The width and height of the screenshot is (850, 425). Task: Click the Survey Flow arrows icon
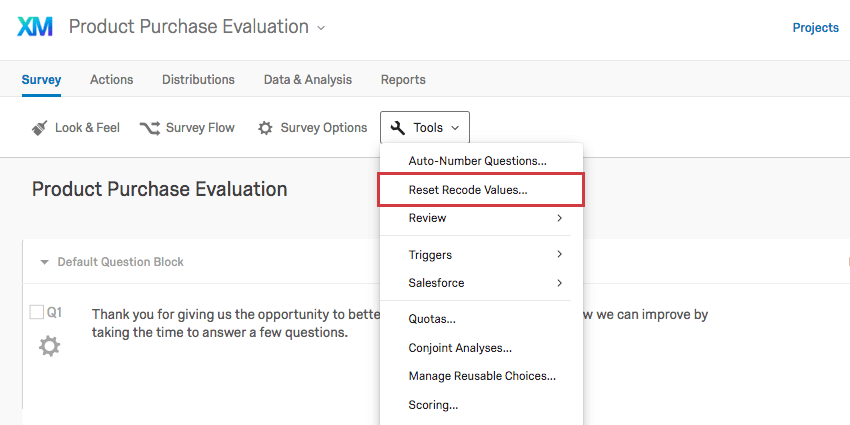coord(149,128)
